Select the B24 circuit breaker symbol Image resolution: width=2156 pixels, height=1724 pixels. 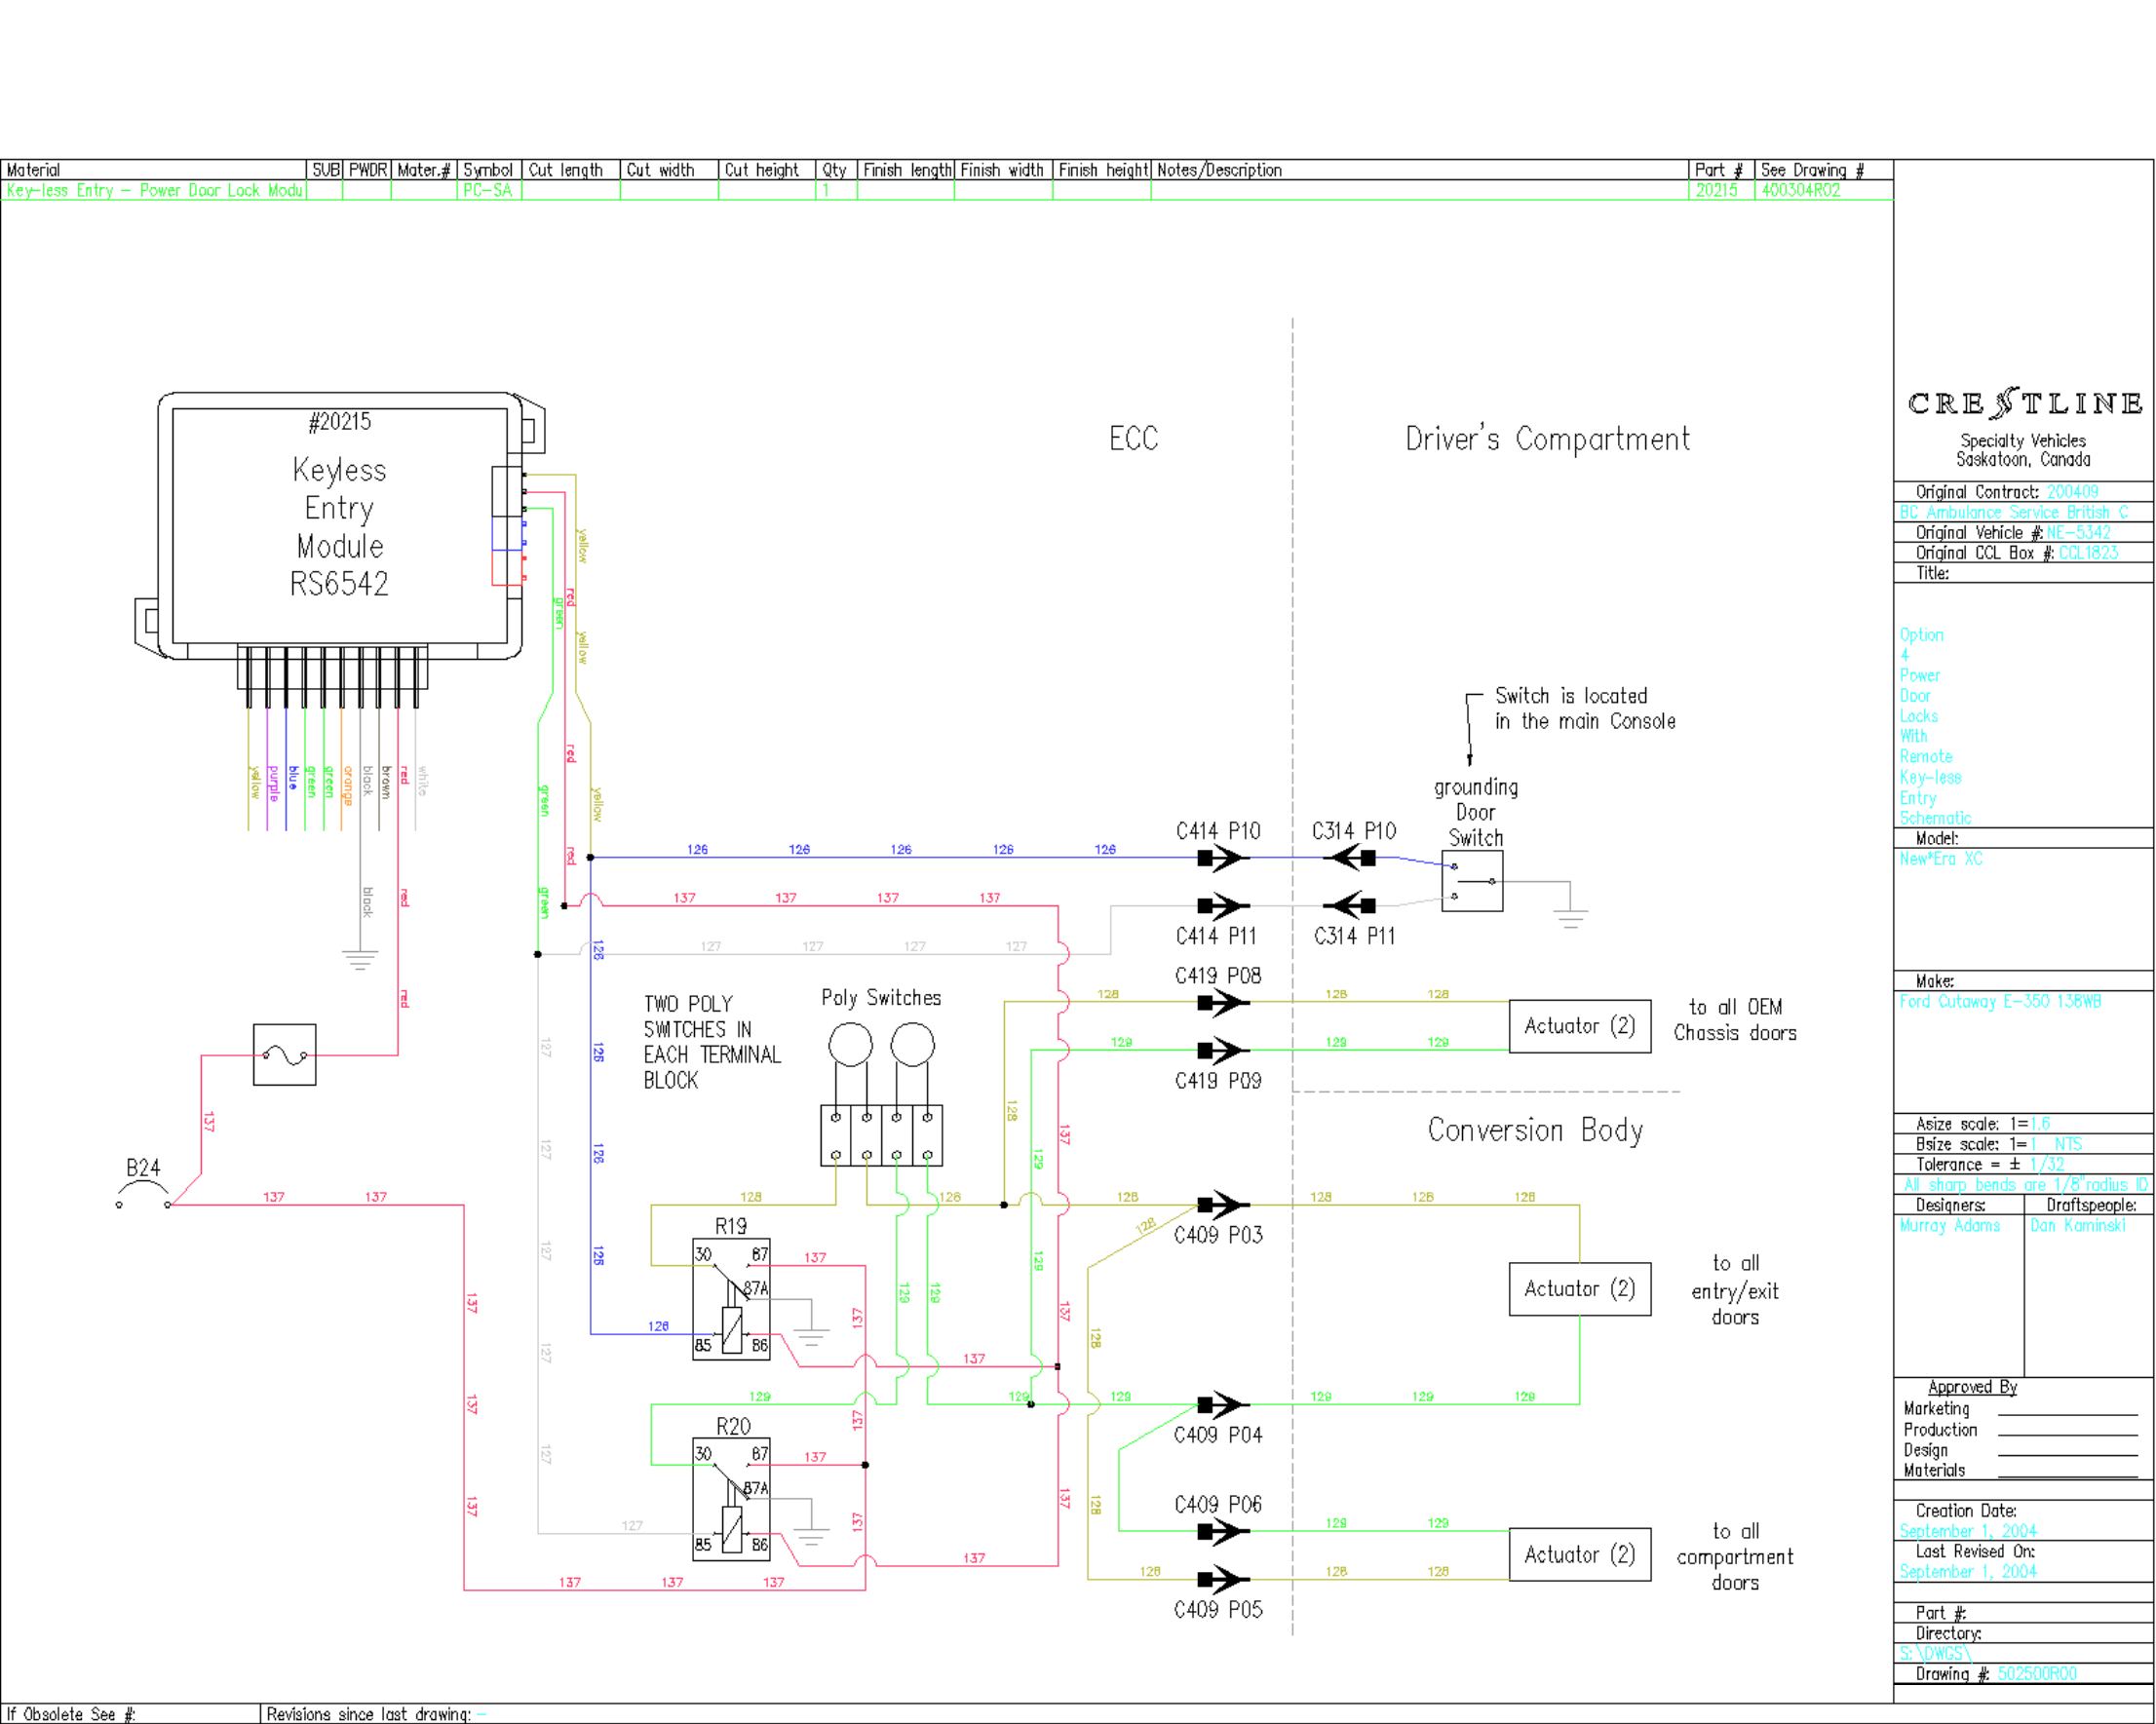[x=143, y=1192]
